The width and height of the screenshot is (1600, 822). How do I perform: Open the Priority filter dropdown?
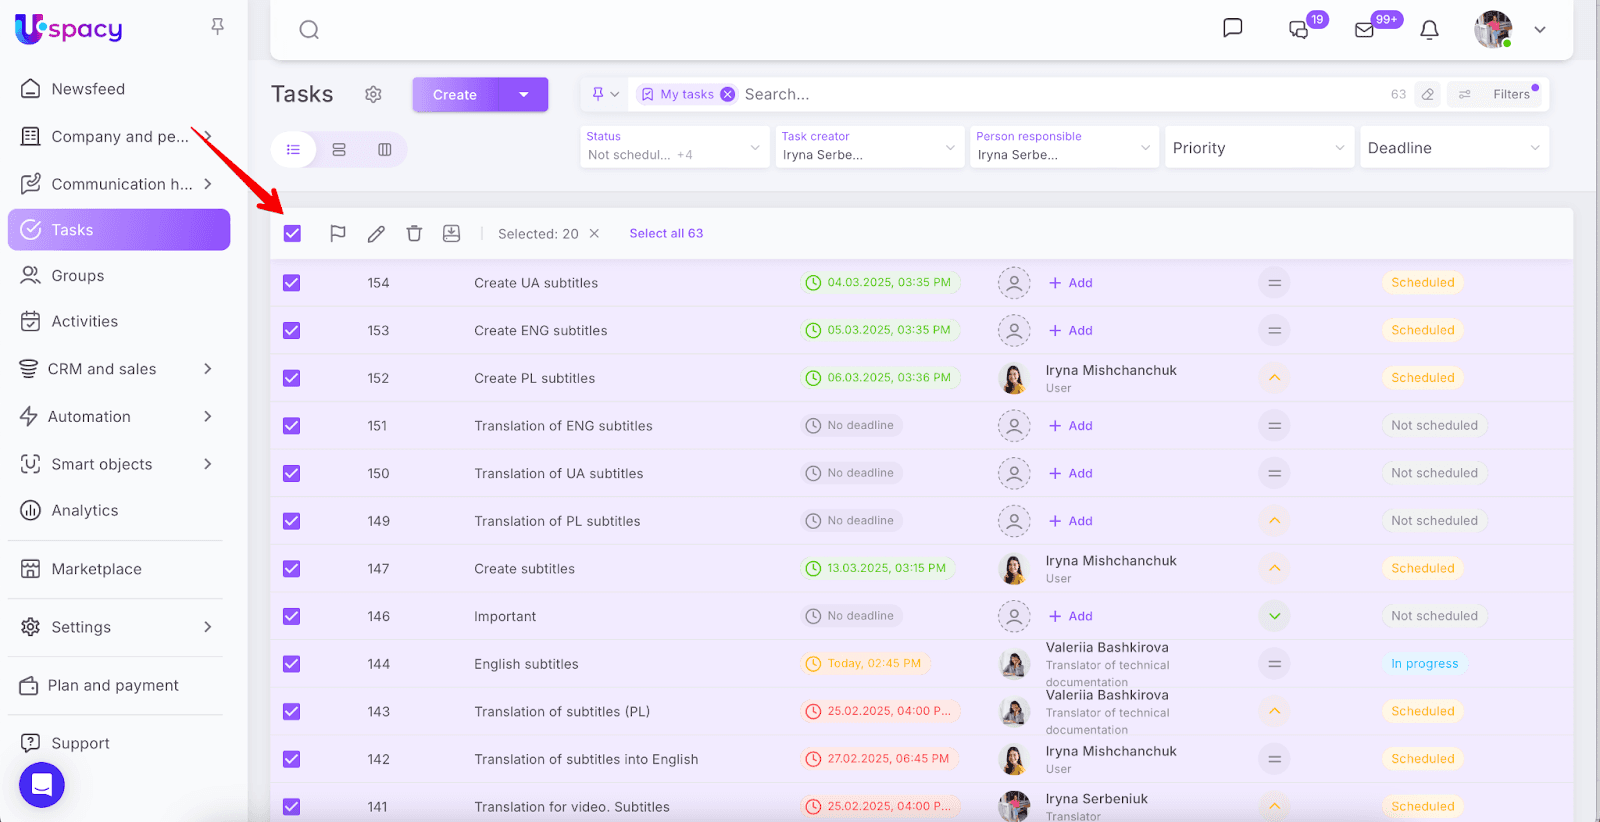click(x=1258, y=148)
